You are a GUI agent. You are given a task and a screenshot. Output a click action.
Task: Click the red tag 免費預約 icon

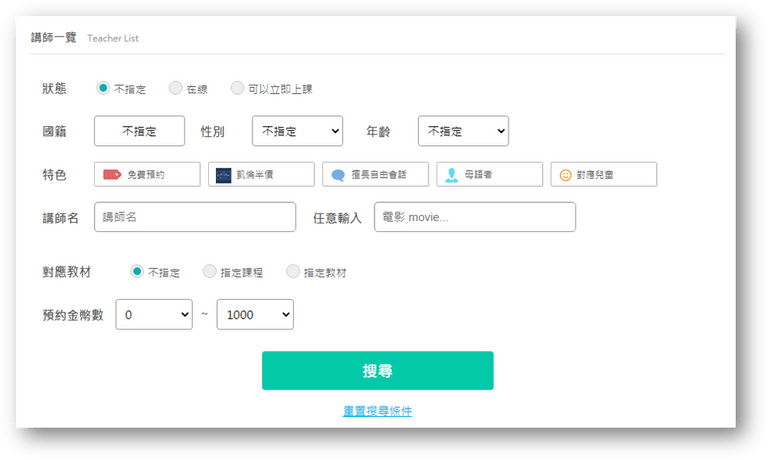[x=112, y=174]
